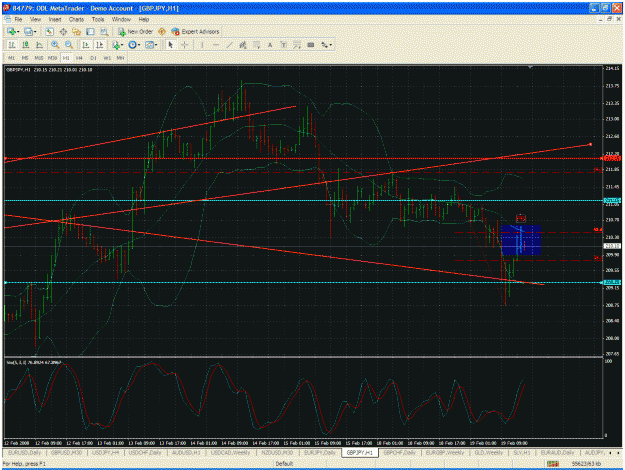The height and width of the screenshot is (470, 625).
Task: Switch to W1 timeframe
Action: point(107,58)
